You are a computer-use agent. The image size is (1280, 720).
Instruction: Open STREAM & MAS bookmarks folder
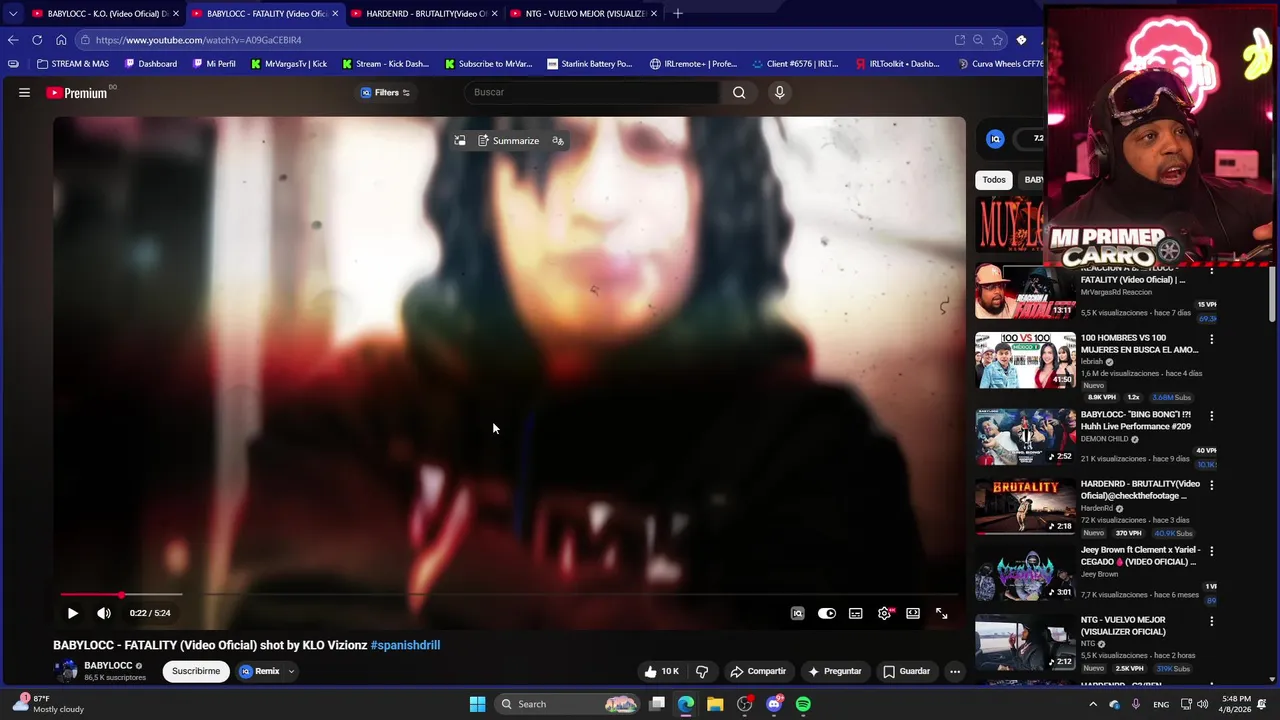73,64
